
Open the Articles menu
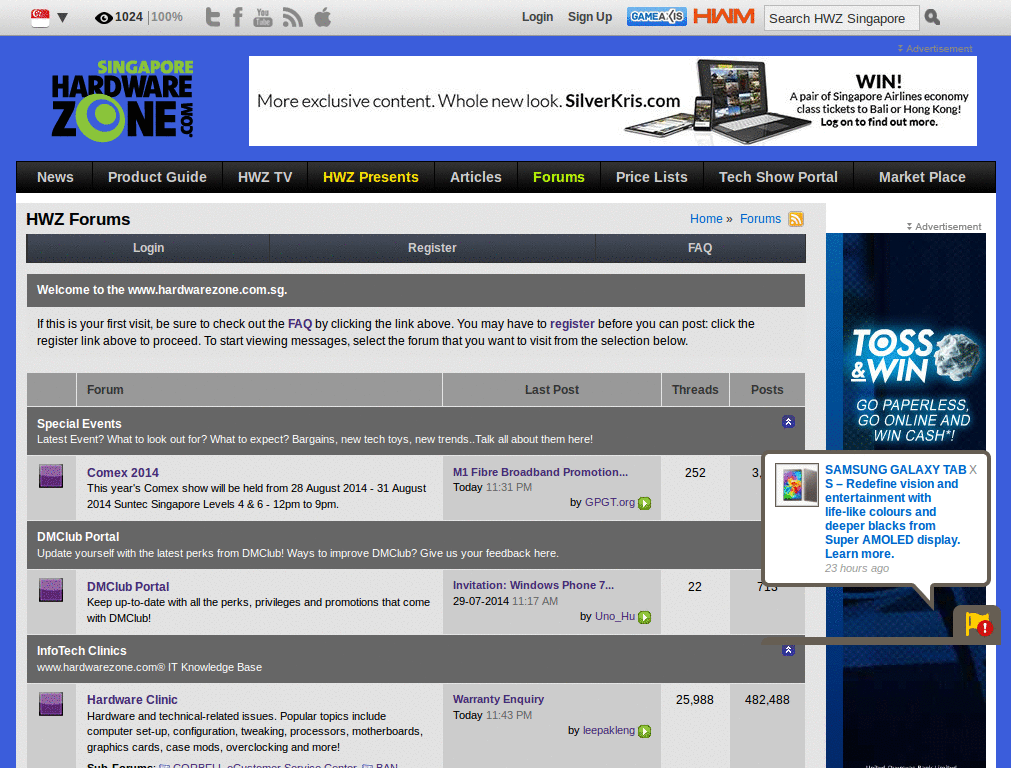coord(475,177)
